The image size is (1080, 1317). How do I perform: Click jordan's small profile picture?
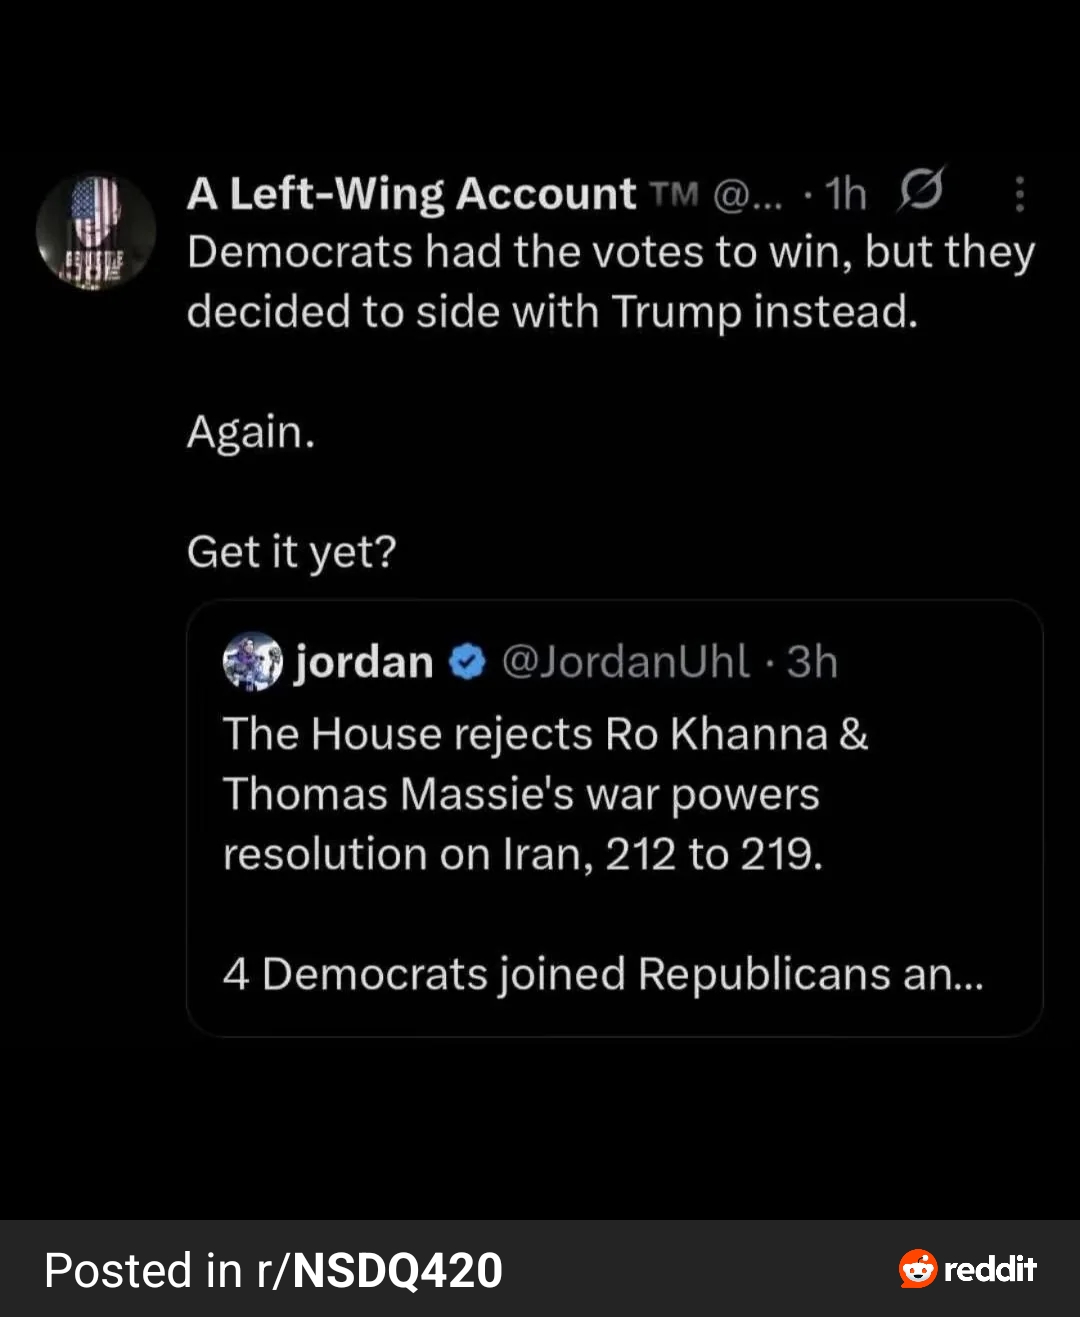pyautogui.click(x=252, y=661)
